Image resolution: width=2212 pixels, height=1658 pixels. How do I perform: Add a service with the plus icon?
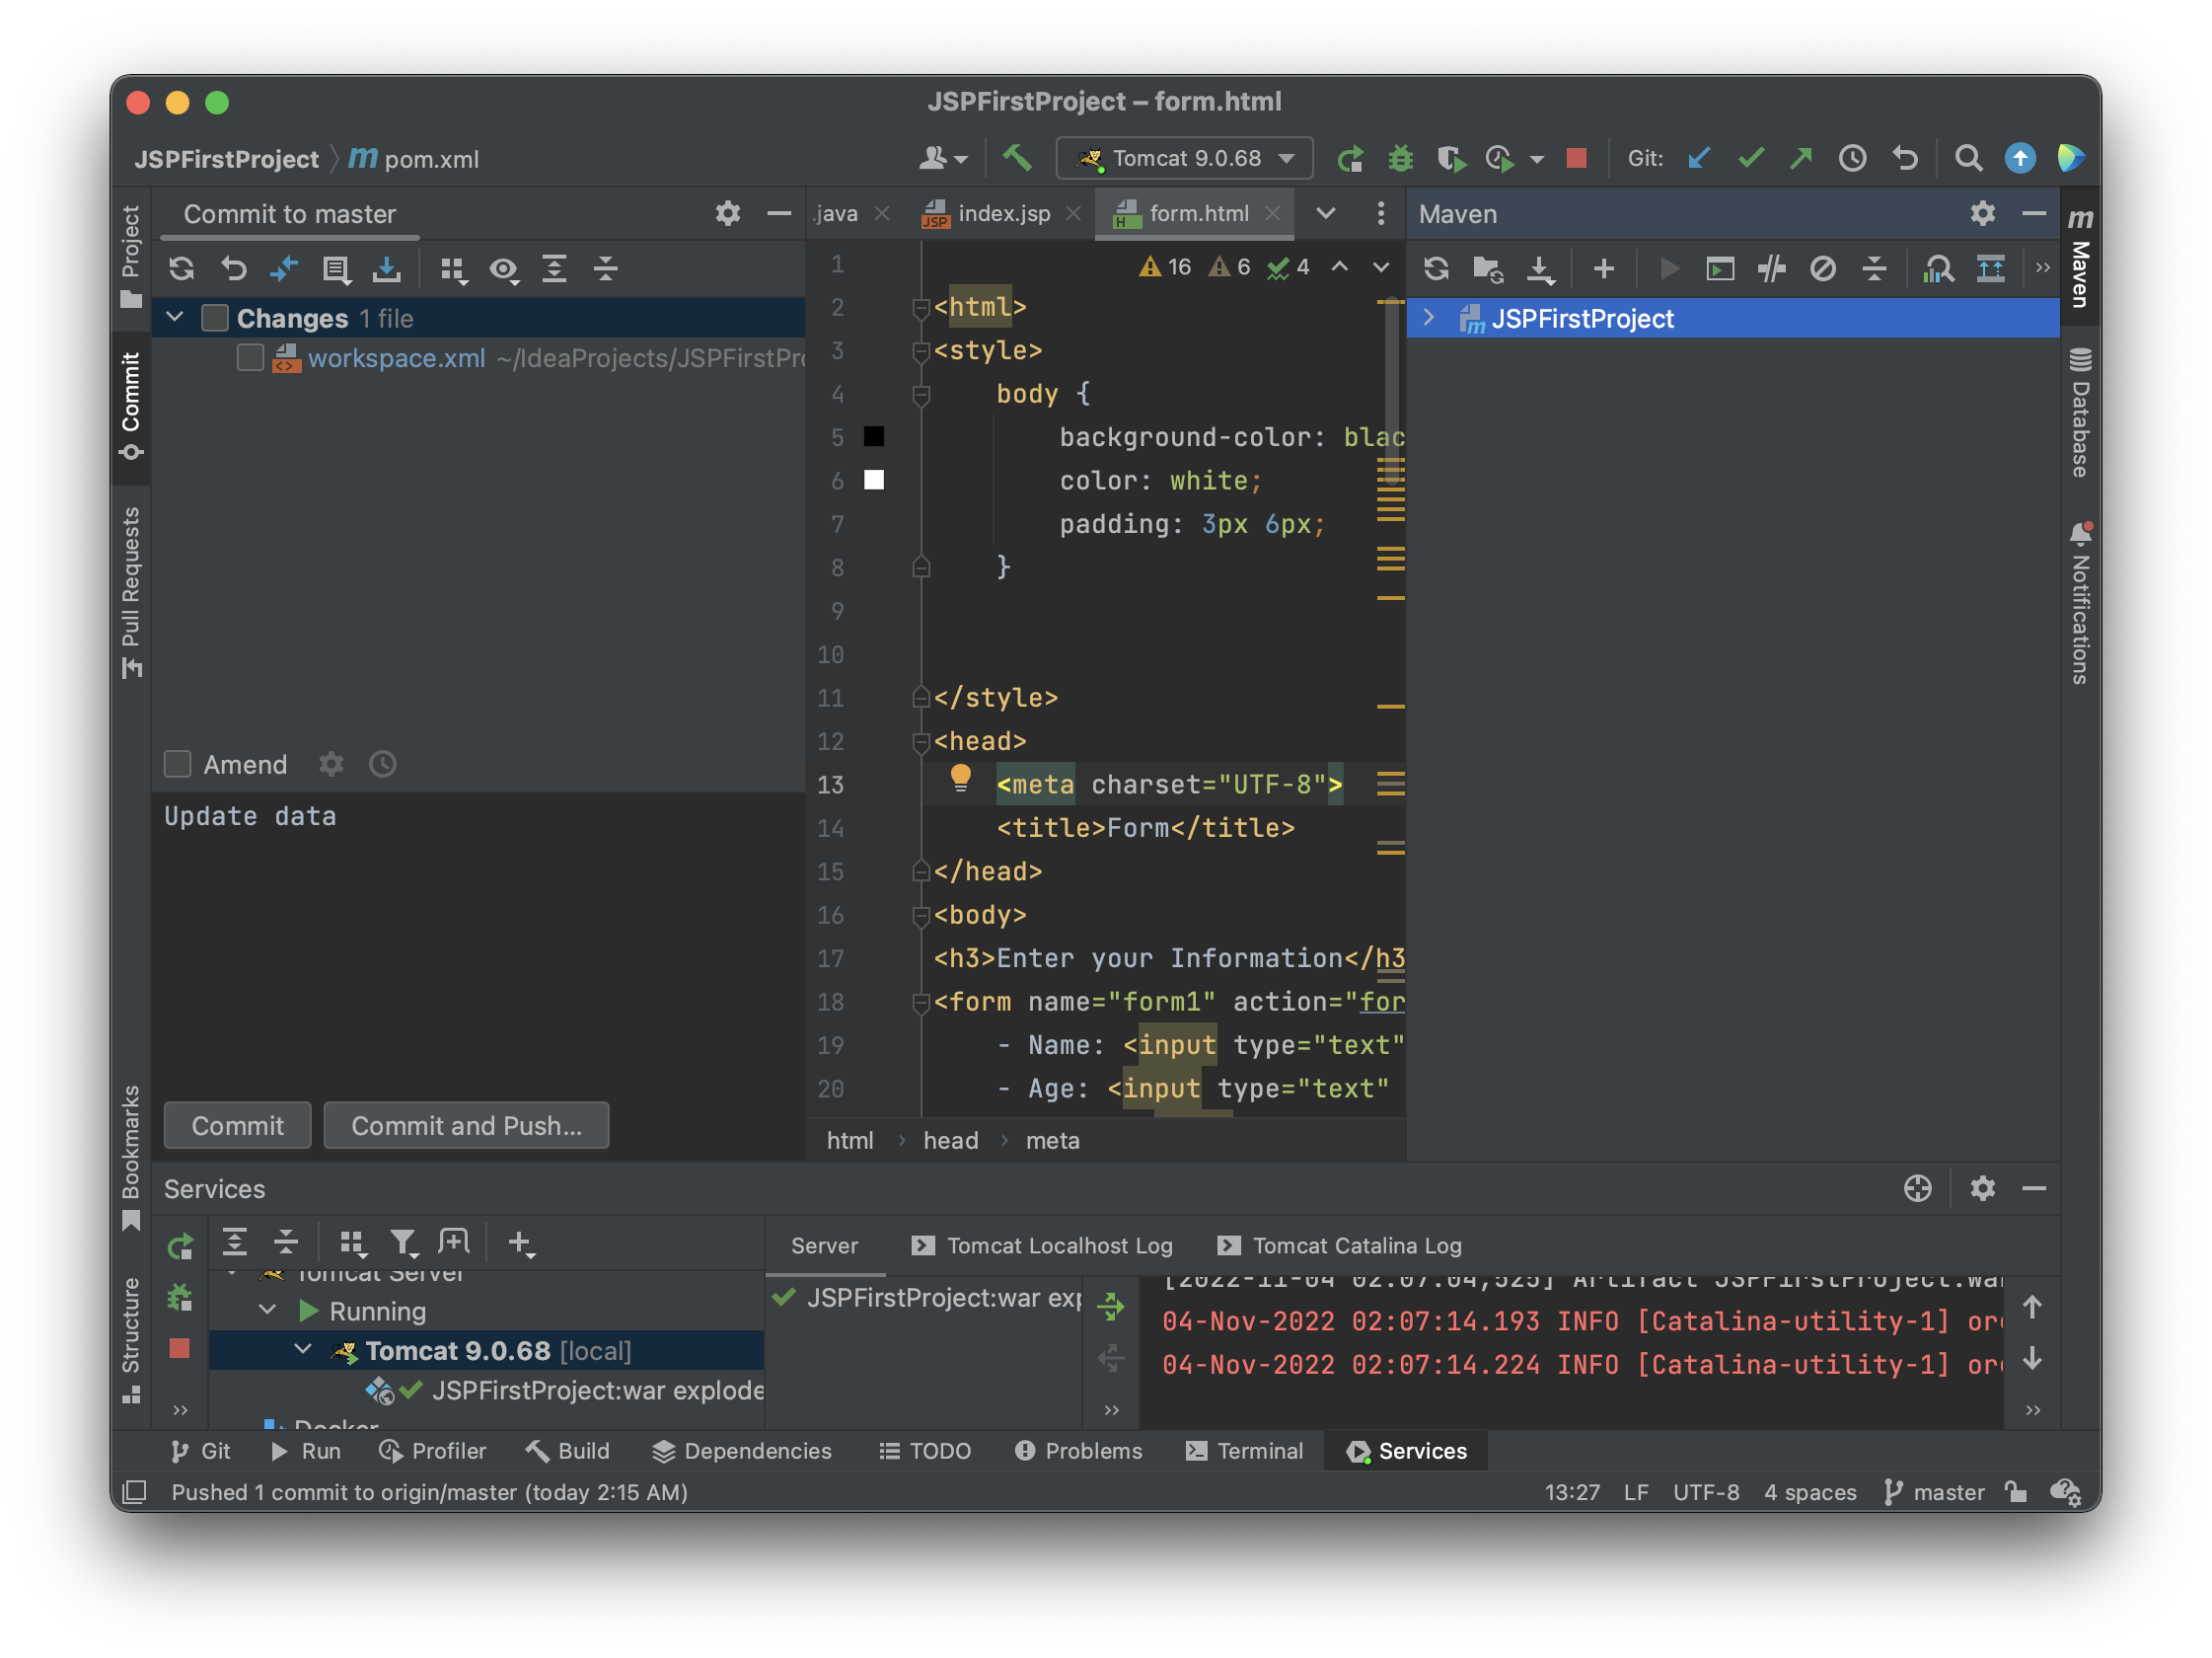[520, 1243]
